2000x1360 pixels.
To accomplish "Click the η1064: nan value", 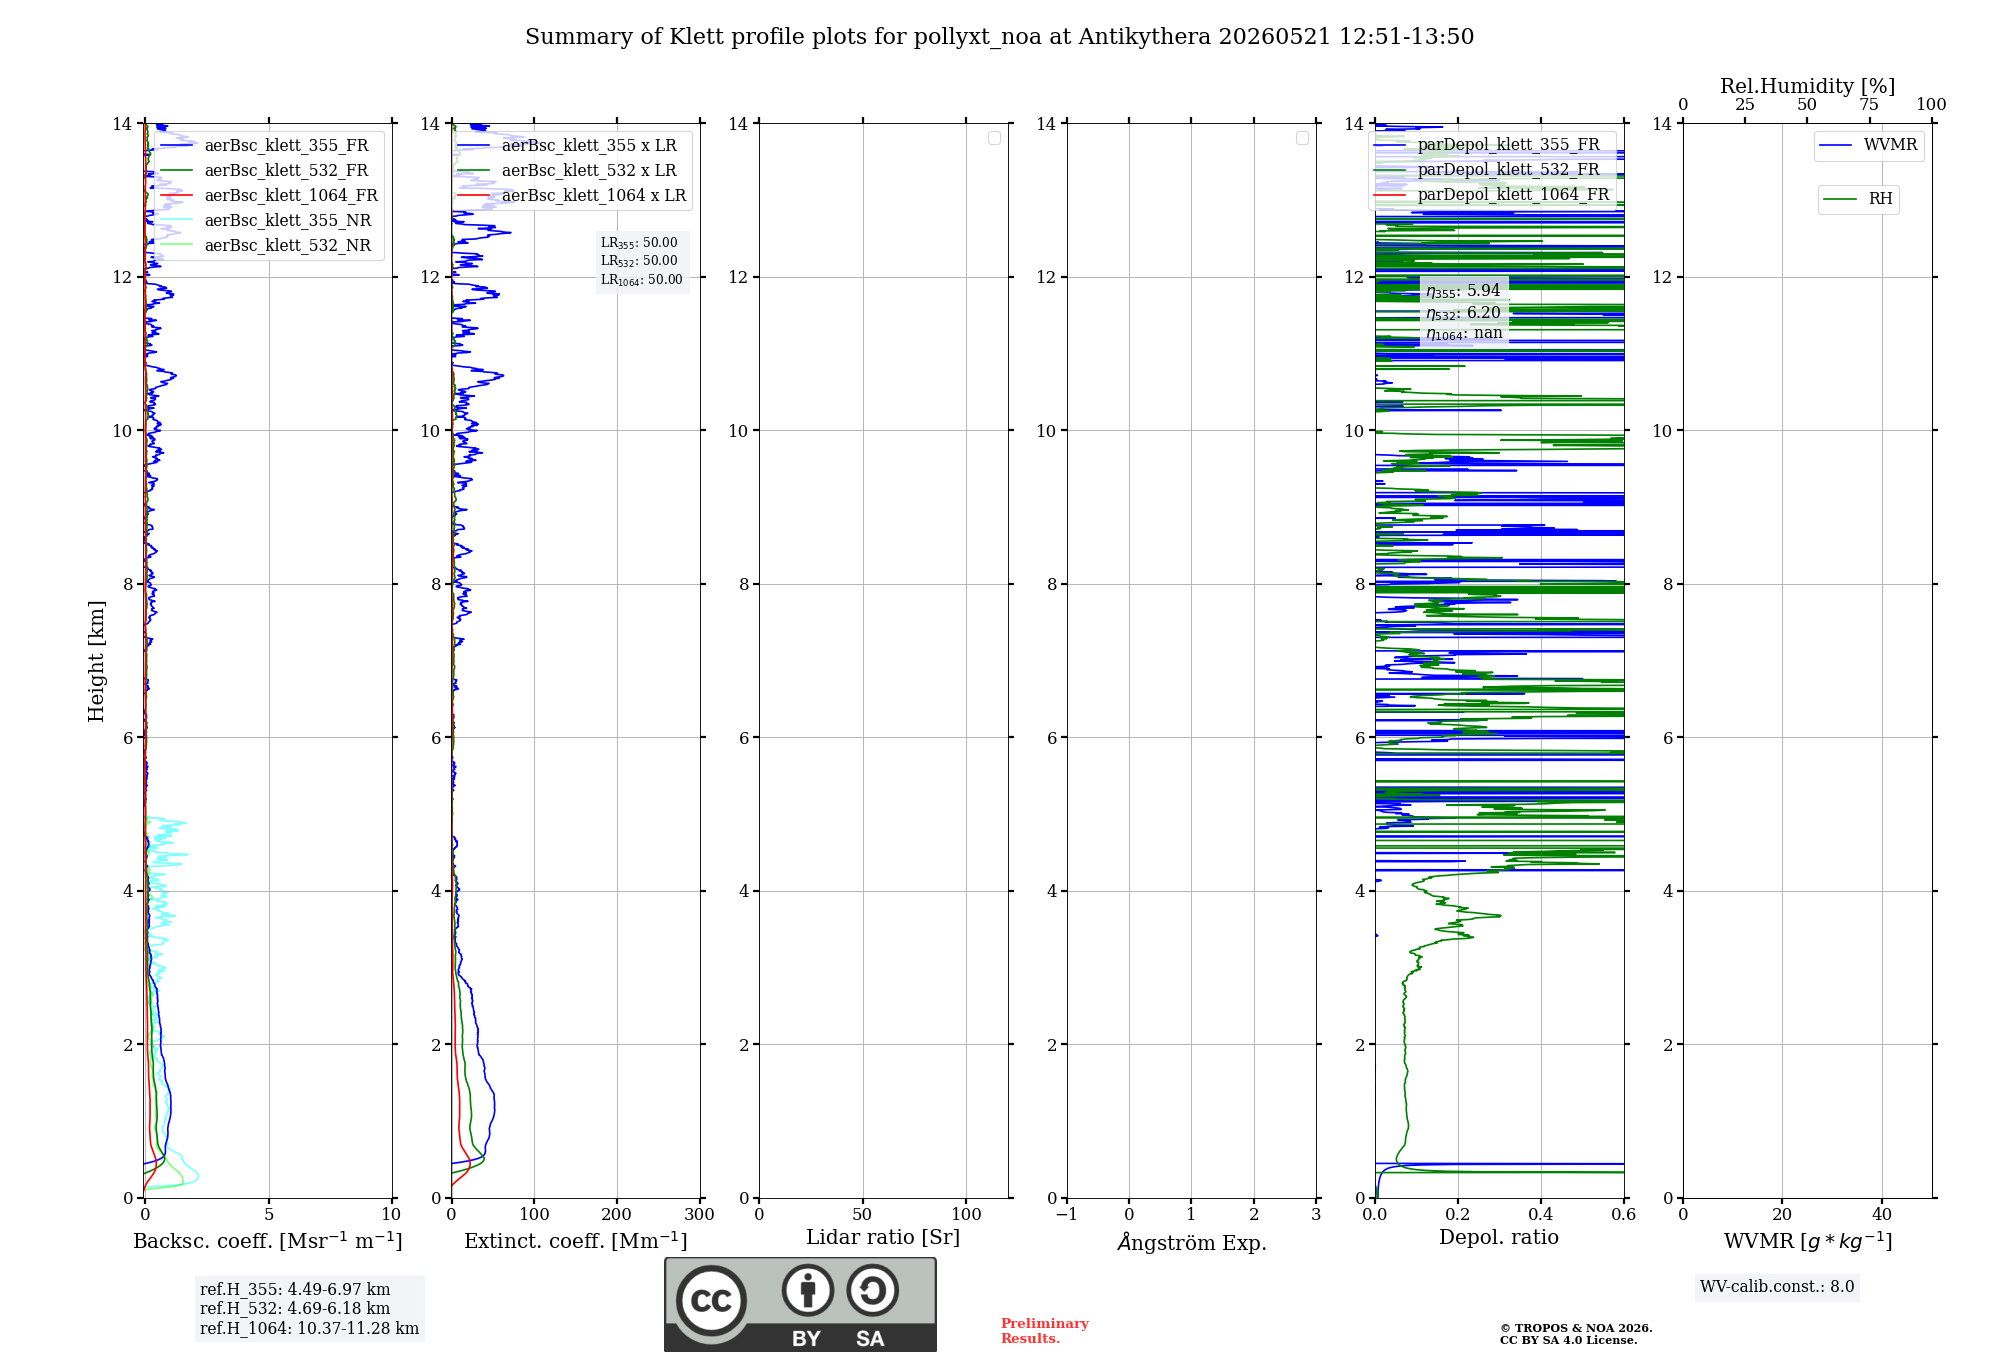I will (x=1464, y=333).
